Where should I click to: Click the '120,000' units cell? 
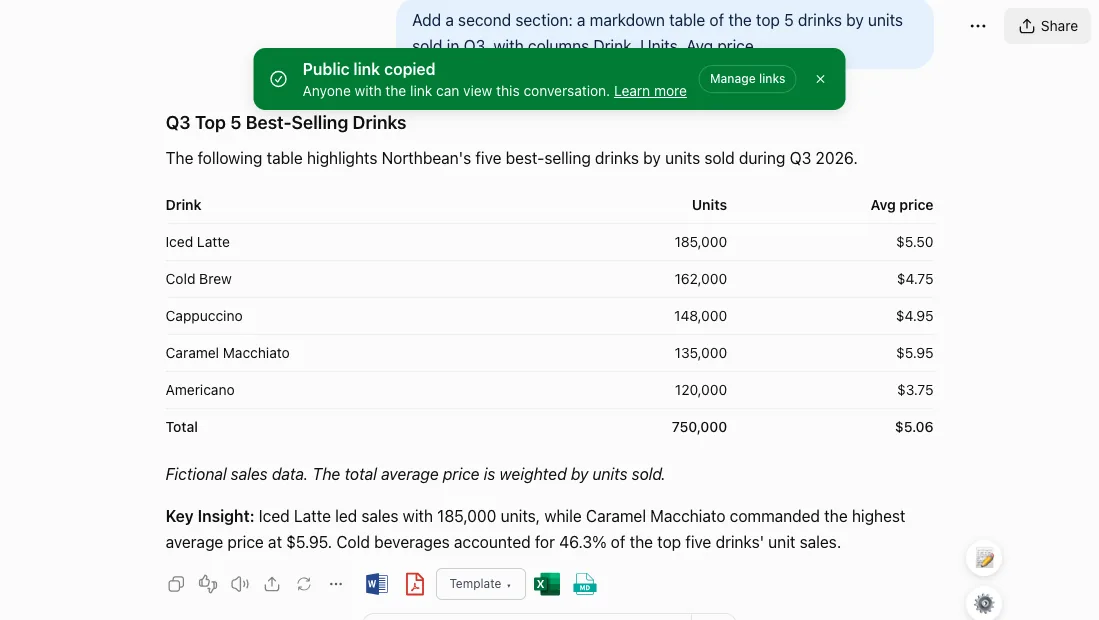[701, 390]
